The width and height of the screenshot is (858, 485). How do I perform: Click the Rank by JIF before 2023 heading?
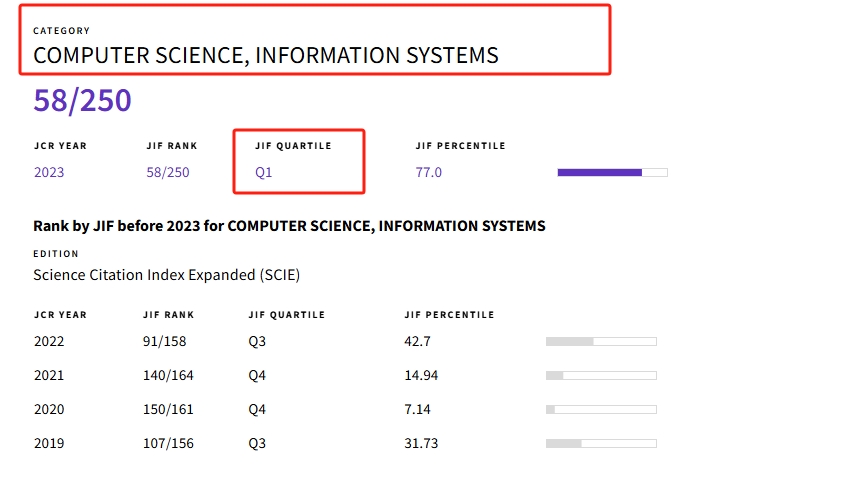(289, 226)
